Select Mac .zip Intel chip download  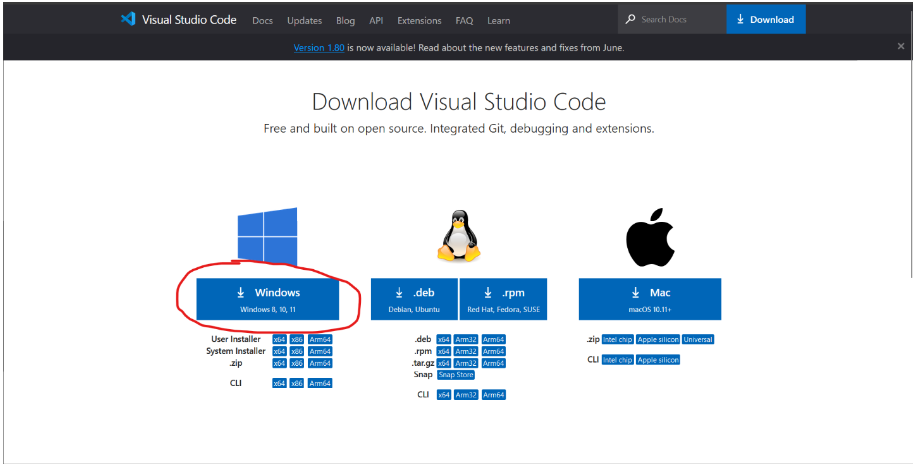[618, 339]
